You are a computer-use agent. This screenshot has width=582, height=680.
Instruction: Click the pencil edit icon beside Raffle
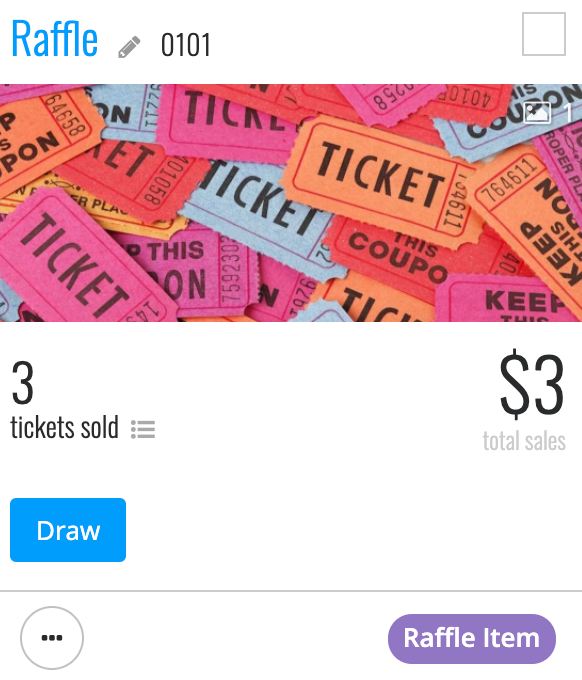click(129, 47)
